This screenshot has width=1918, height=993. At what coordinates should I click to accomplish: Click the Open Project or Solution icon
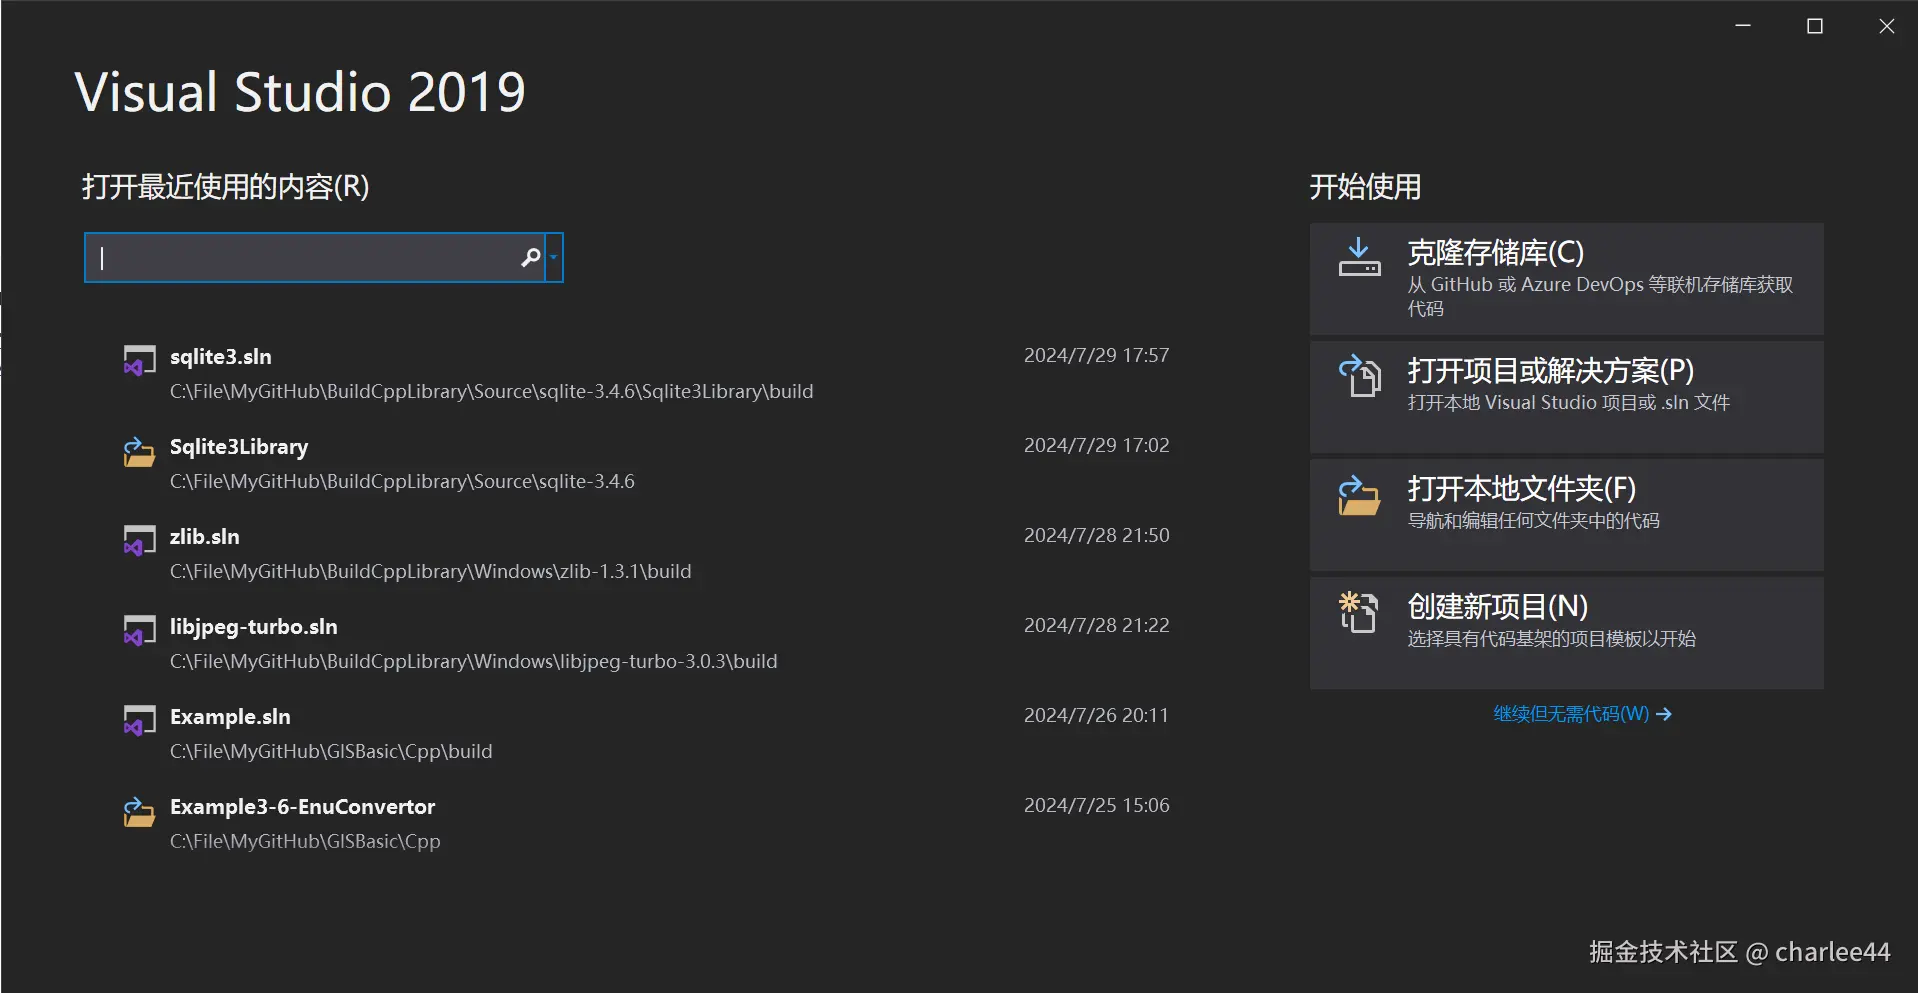(1358, 378)
